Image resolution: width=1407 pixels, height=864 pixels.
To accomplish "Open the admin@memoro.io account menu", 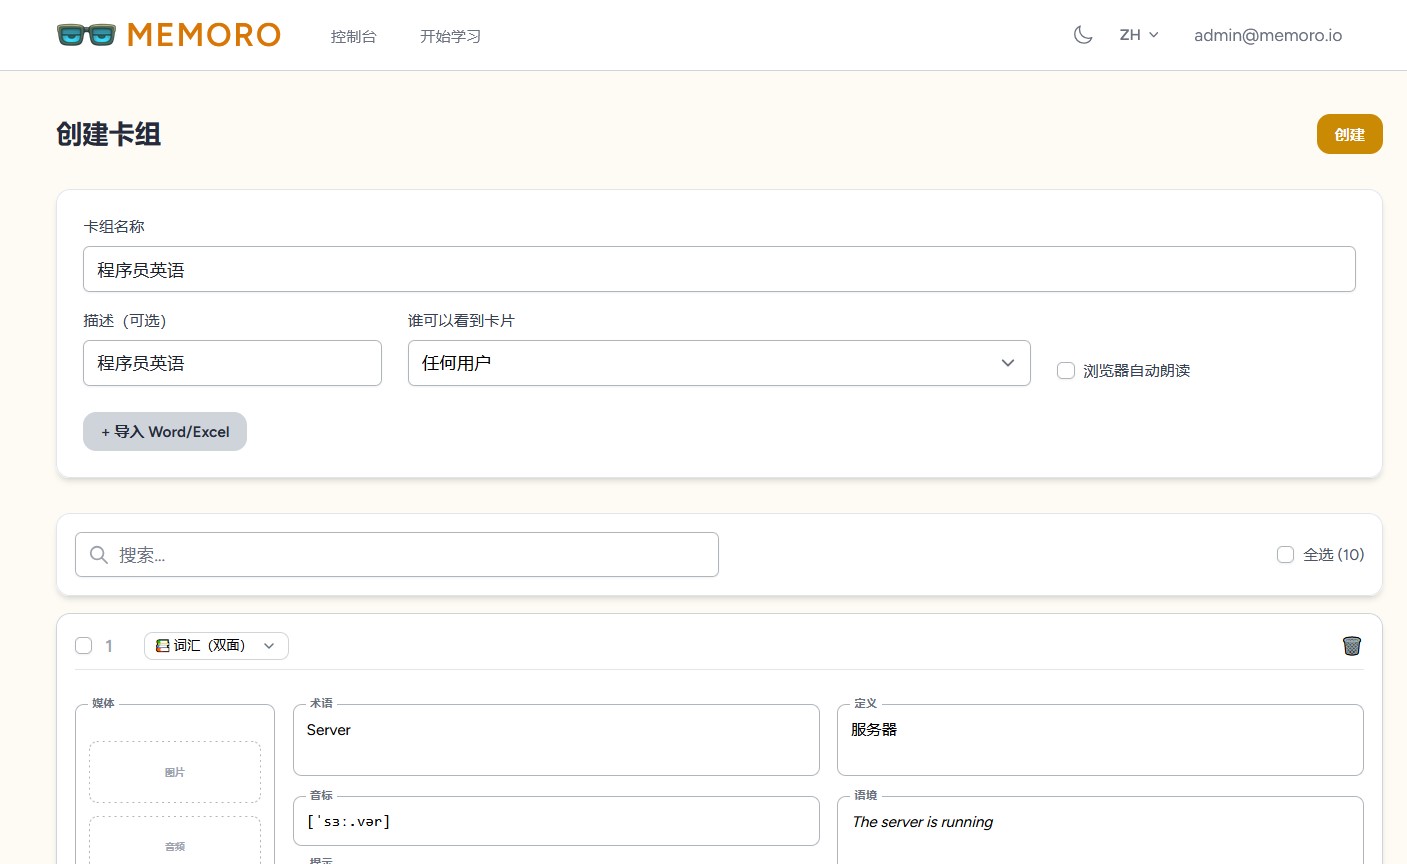I will 1267,35.
